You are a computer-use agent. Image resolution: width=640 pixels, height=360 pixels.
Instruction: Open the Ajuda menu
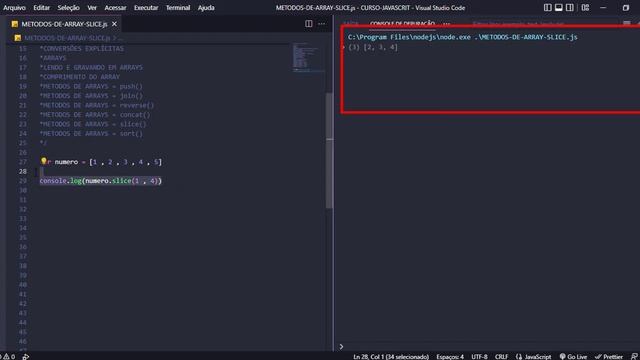coord(206,8)
